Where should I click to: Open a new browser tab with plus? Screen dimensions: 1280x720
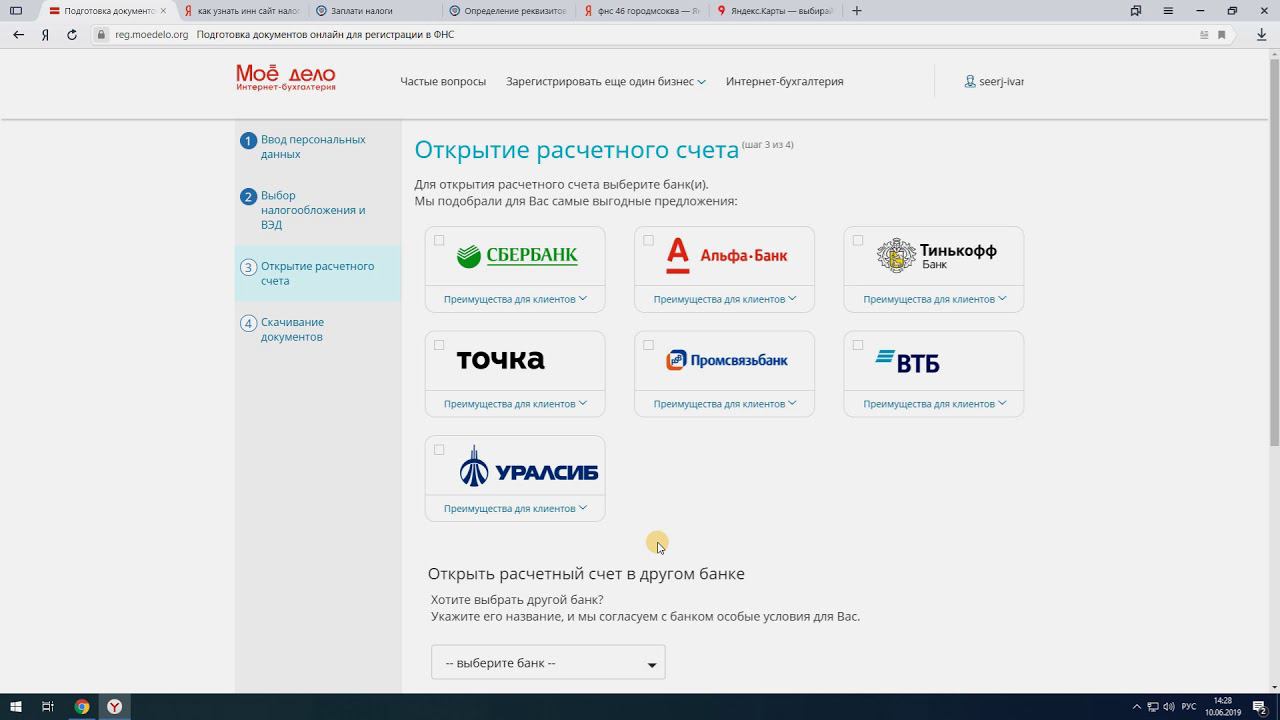click(857, 11)
